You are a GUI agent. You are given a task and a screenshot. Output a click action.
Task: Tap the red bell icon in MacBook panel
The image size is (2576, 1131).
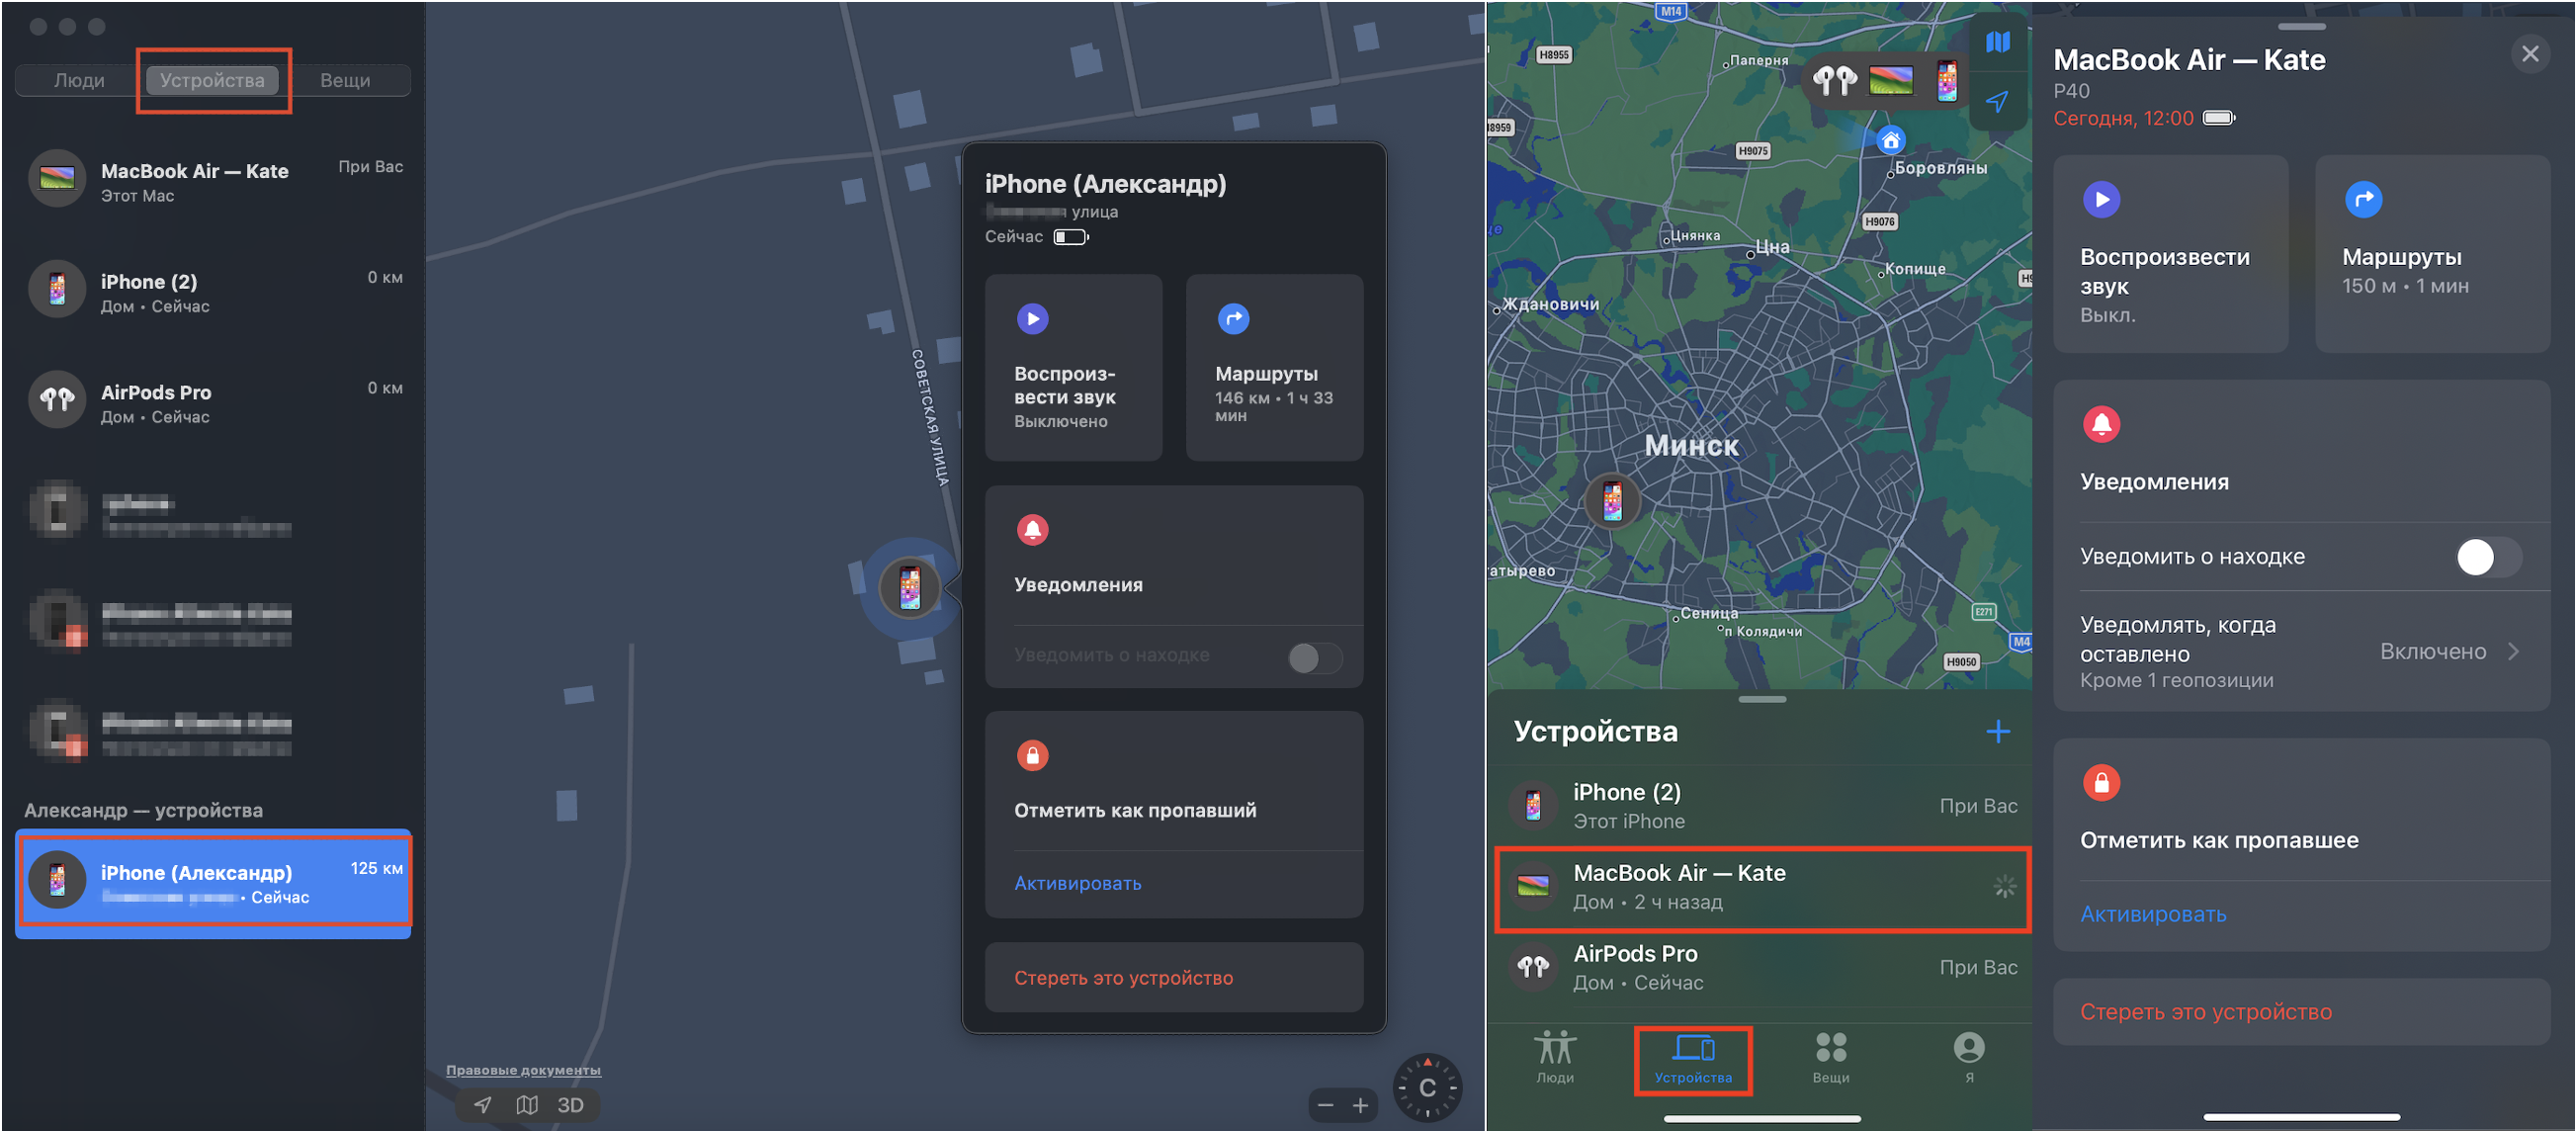[2101, 424]
